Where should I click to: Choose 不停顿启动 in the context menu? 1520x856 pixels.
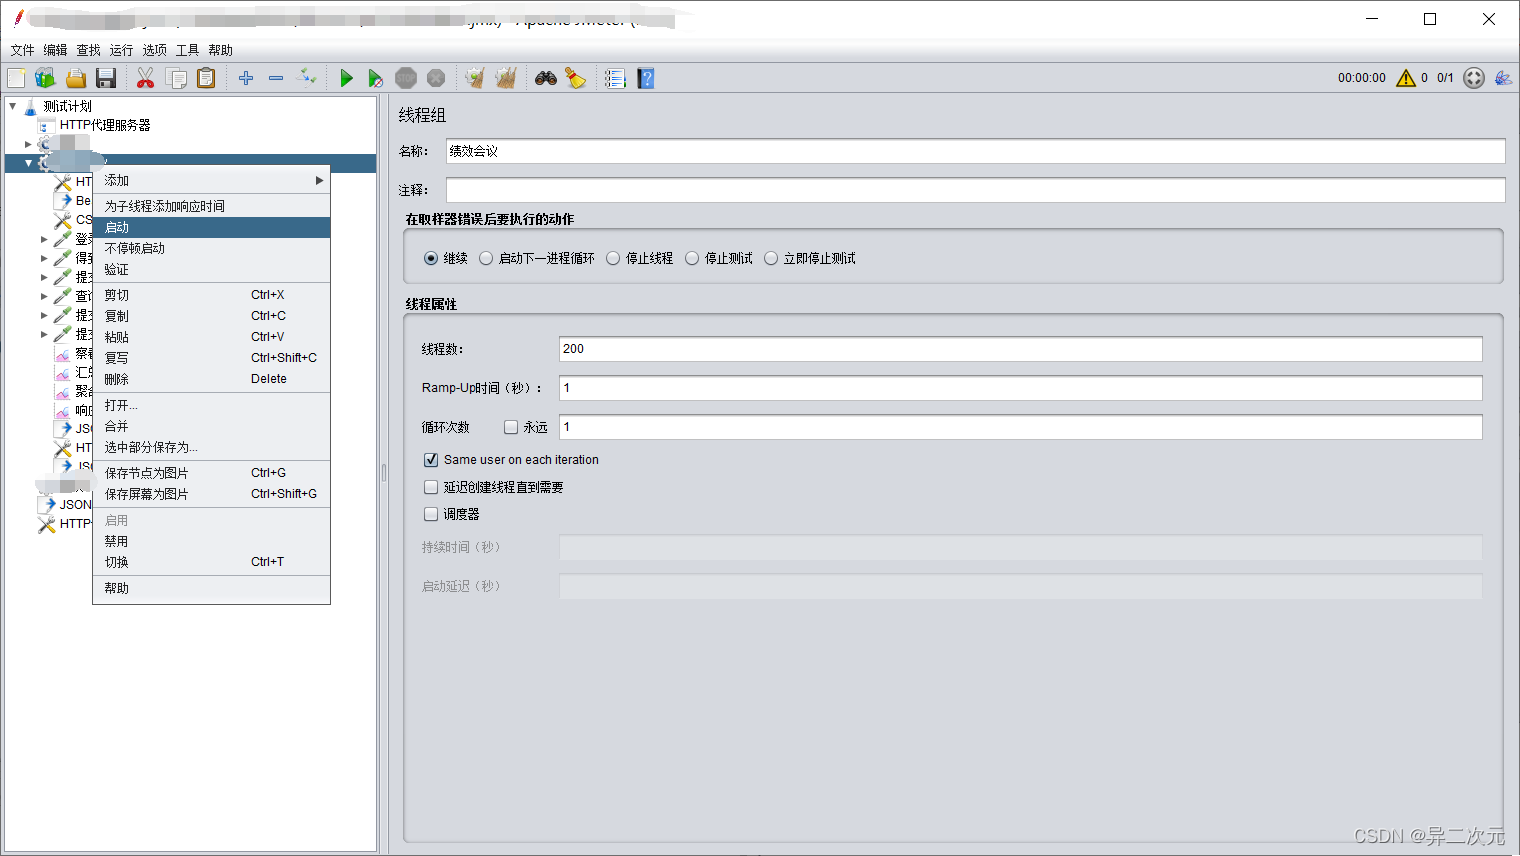(211, 248)
